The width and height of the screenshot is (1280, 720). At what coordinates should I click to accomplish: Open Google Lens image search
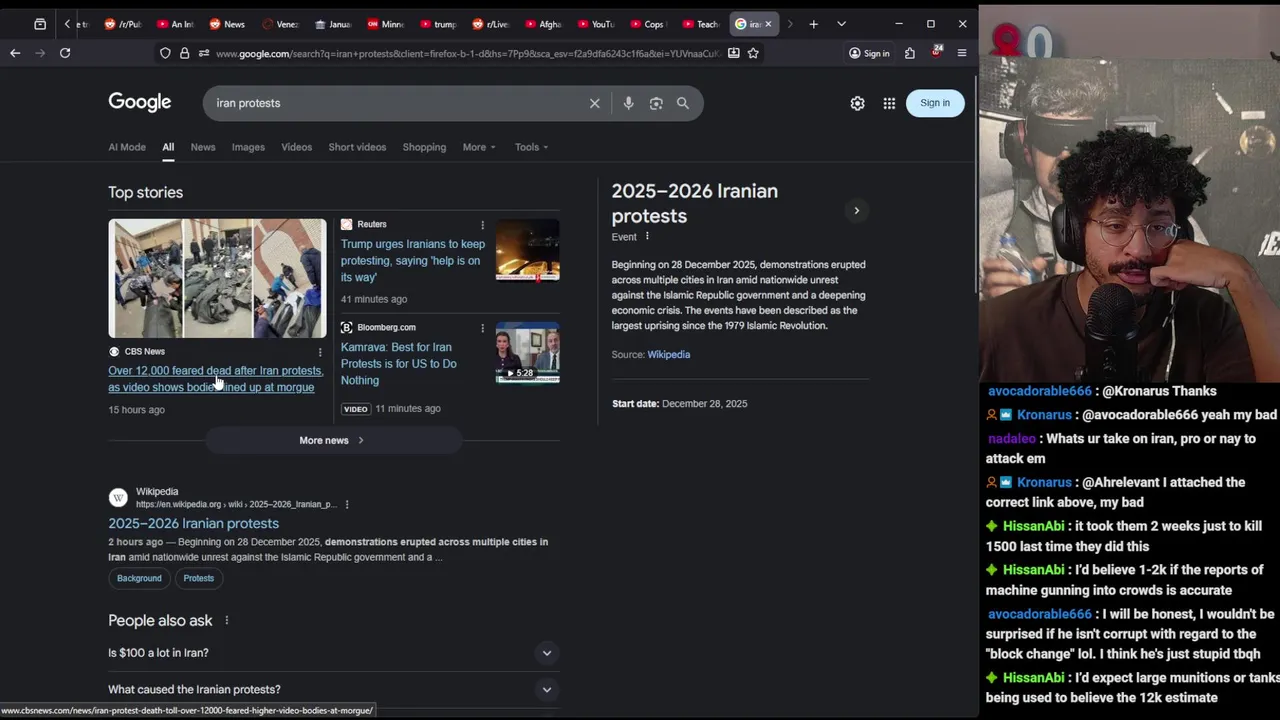[656, 103]
